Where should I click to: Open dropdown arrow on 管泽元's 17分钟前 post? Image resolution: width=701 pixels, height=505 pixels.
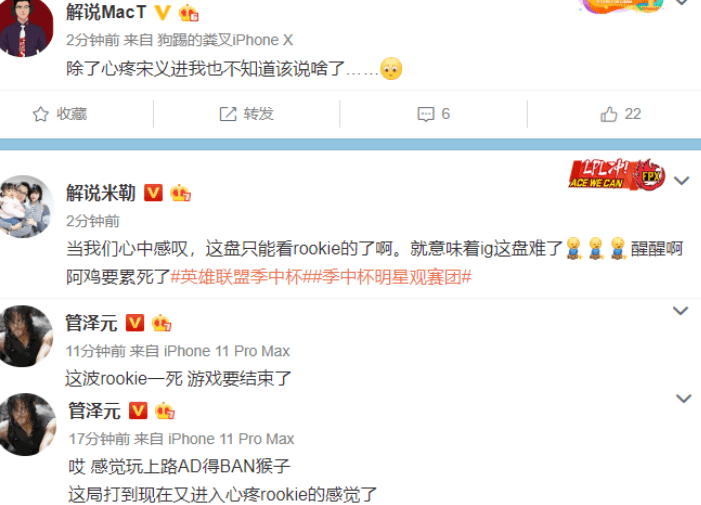[x=684, y=398]
